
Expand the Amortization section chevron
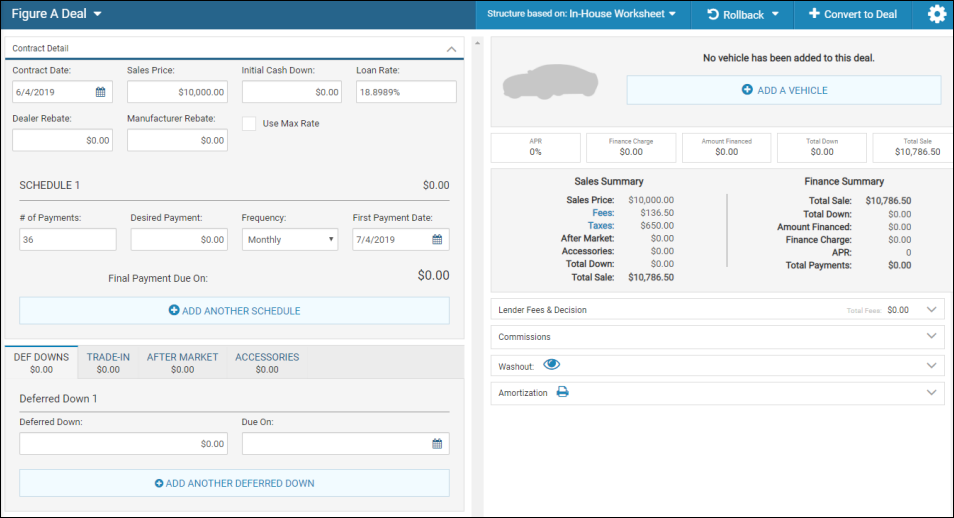931,392
